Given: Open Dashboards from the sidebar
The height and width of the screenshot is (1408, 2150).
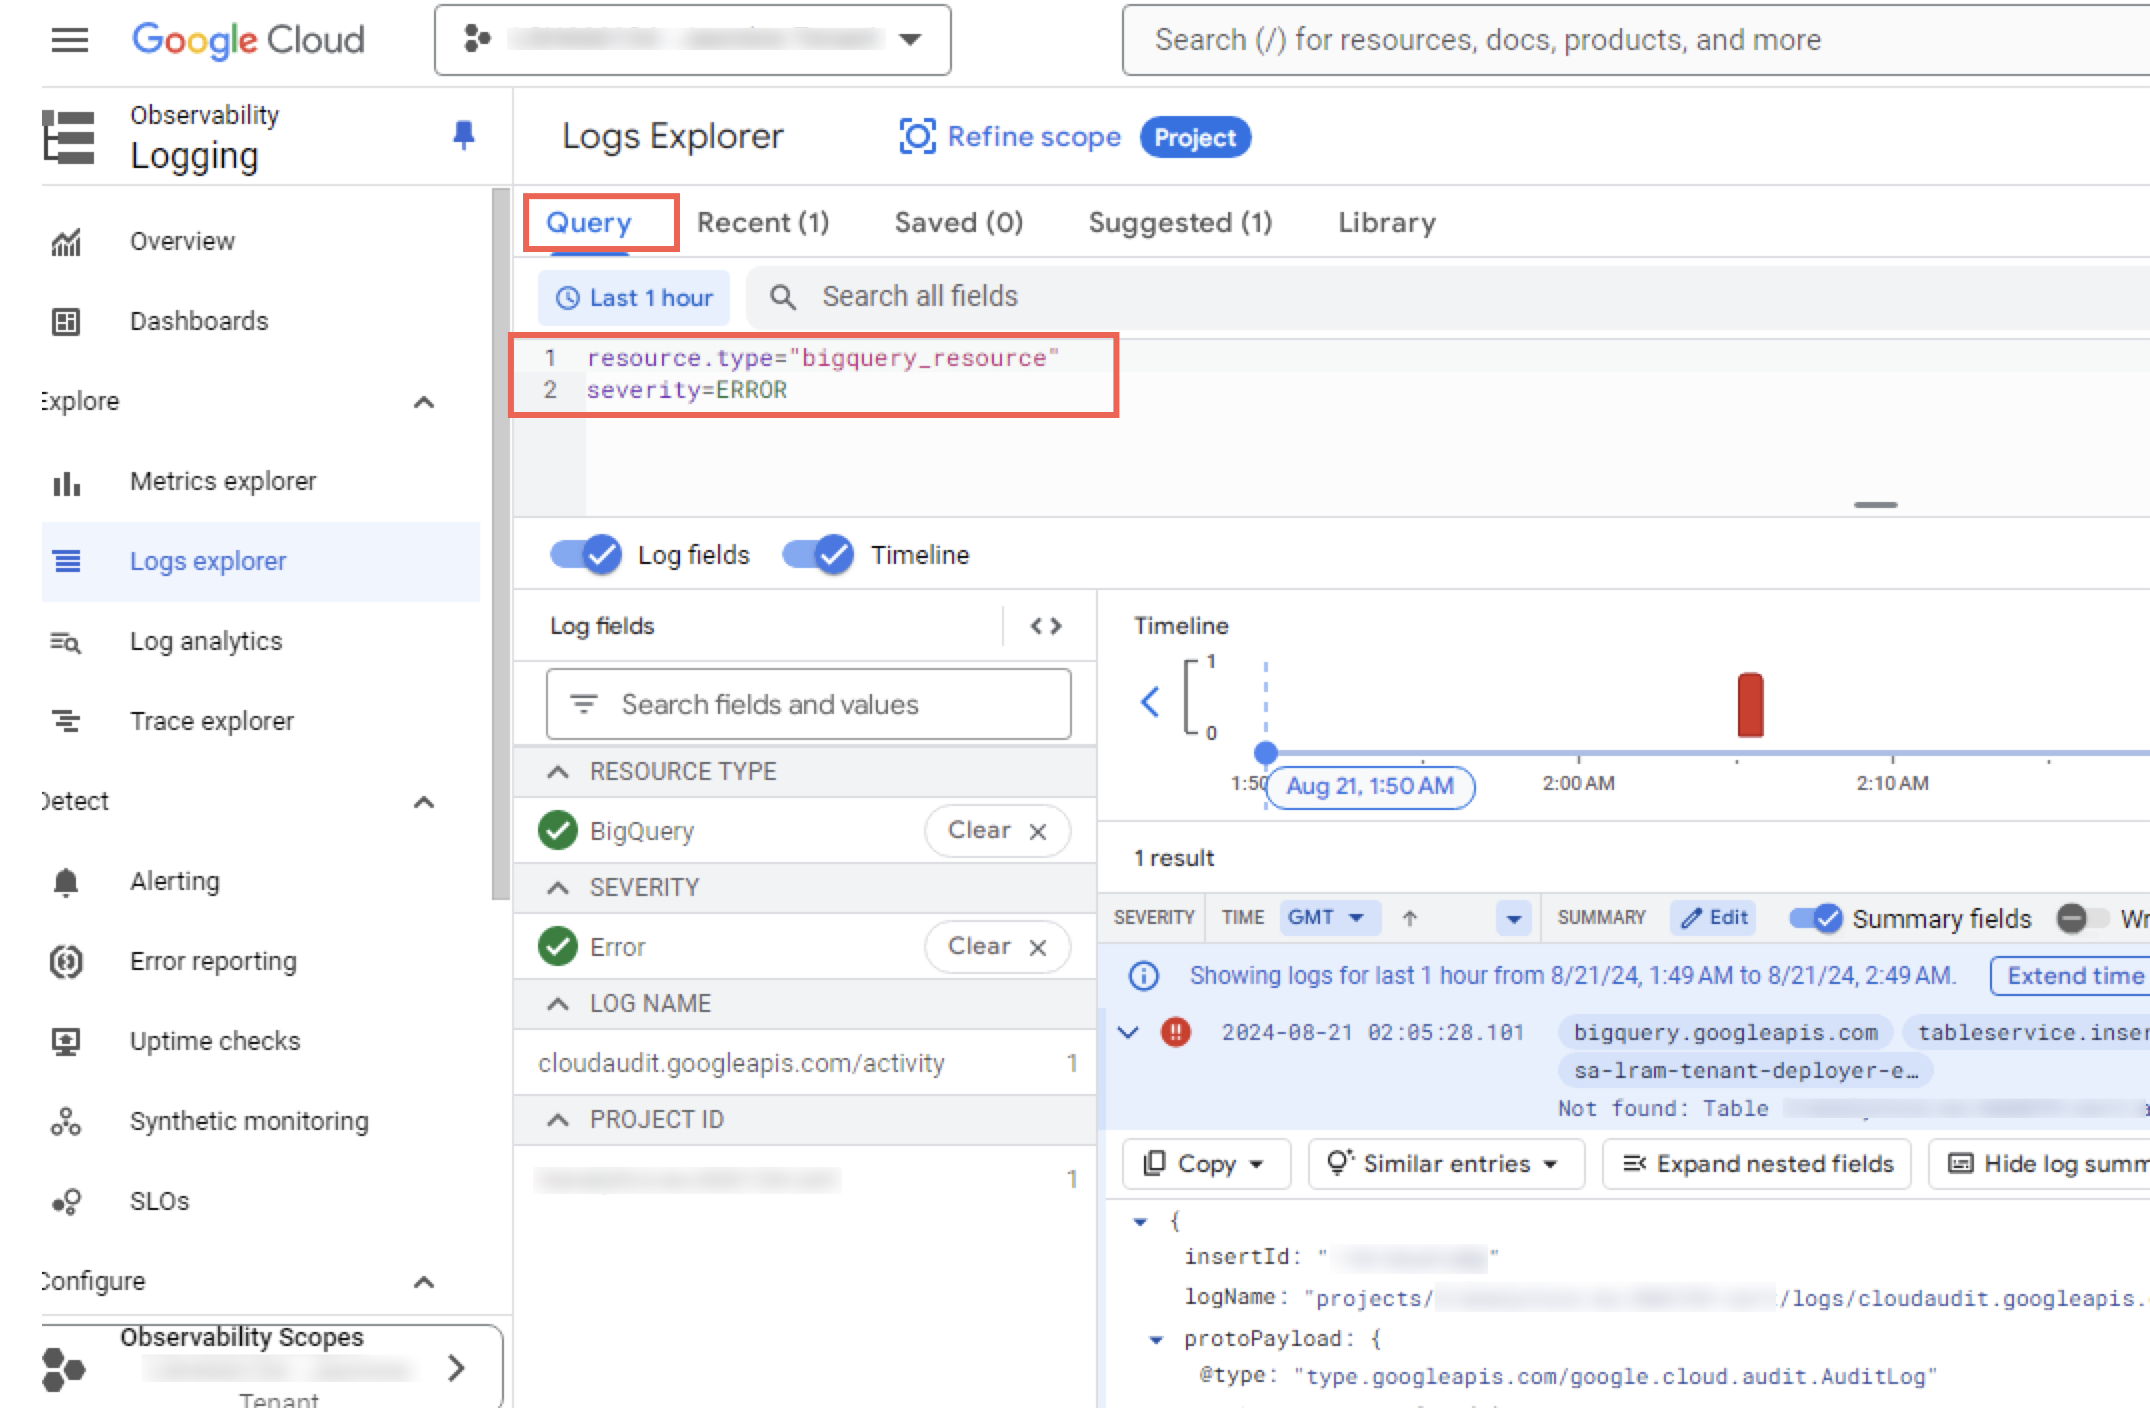Looking at the screenshot, I should [x=199, y=321].
